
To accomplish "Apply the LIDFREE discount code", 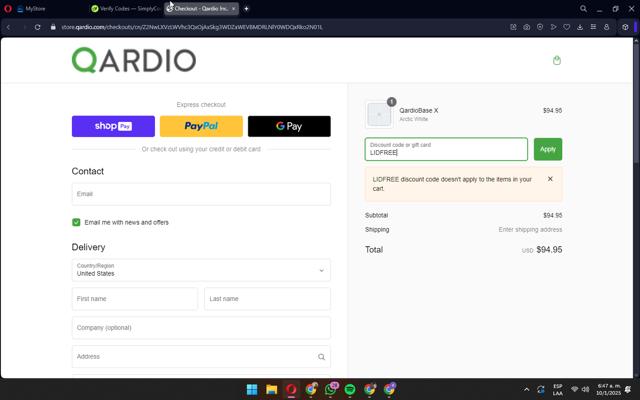I will 548,149.
